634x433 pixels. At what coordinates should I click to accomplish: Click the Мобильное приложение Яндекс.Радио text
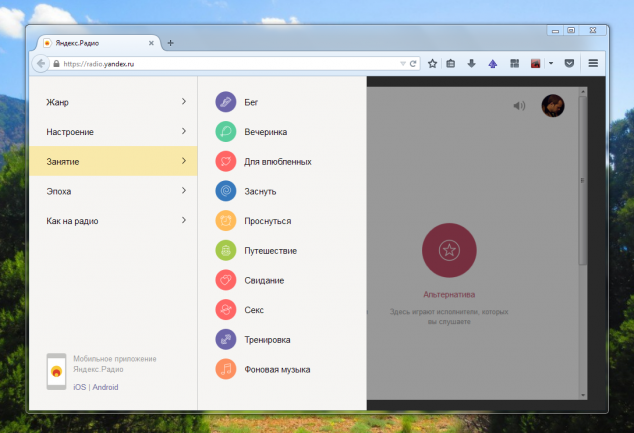click(115, 364)
